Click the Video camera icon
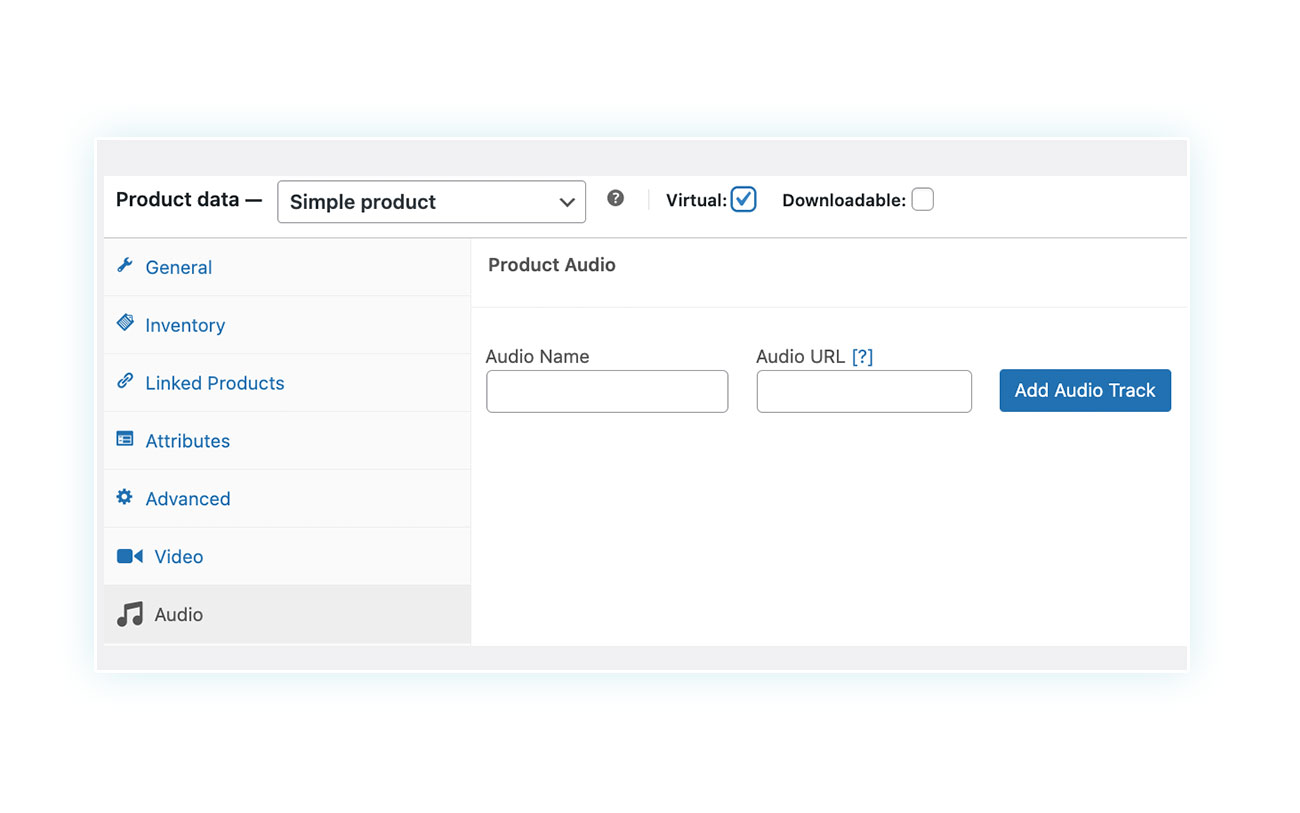Screen dimensions: 1300x813 (x=130, y=556)
